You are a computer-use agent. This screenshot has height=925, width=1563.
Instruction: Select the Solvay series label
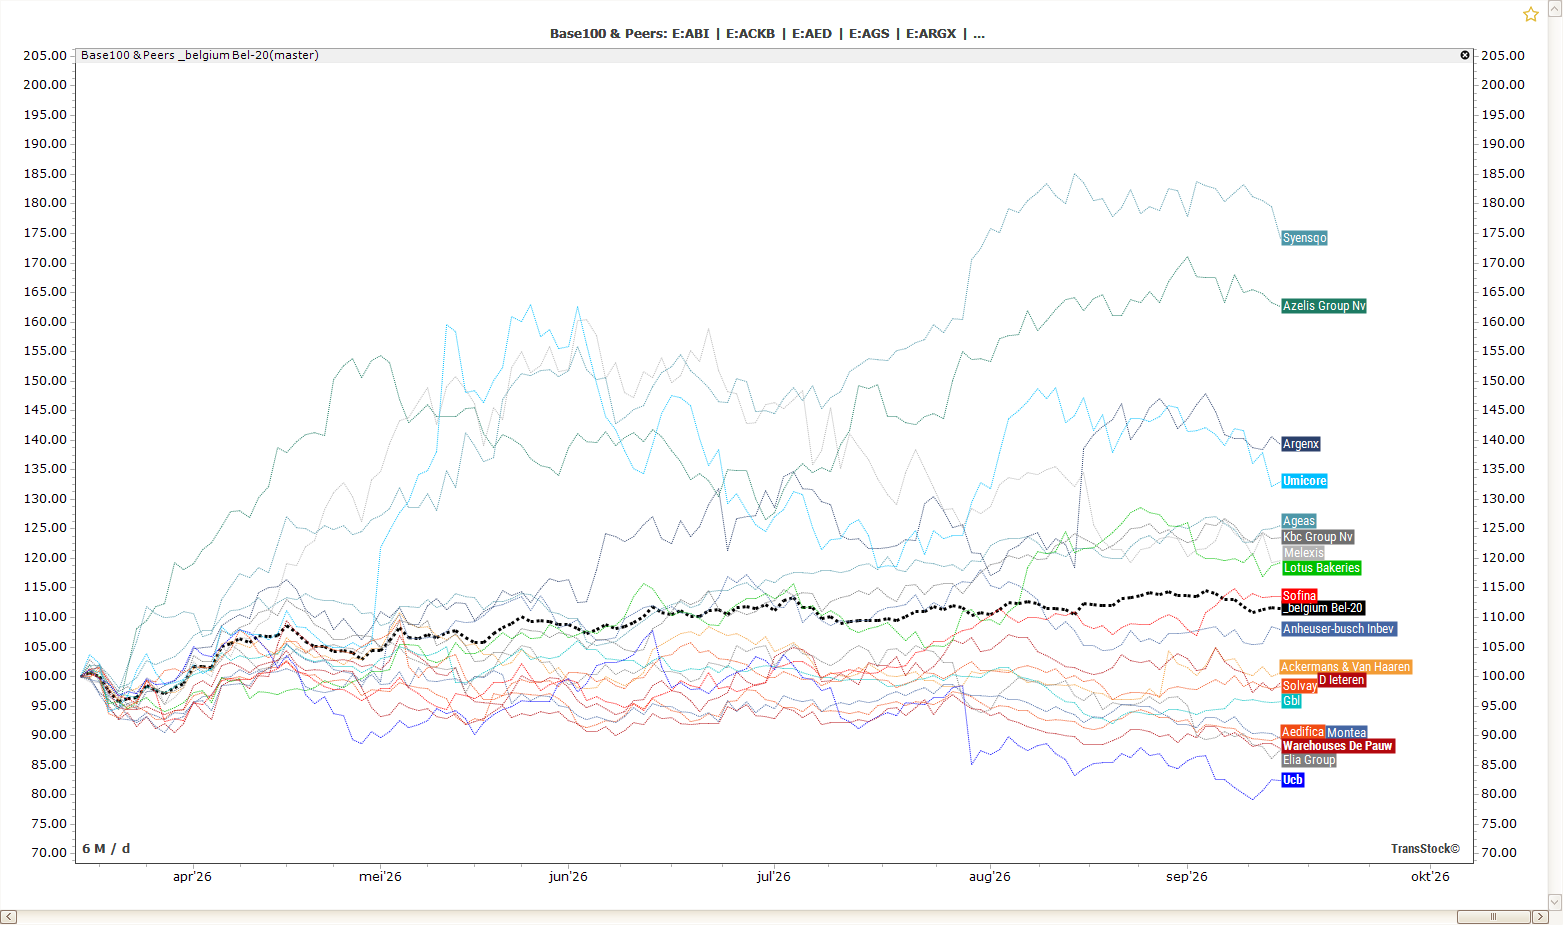click(x=1299, y=686)
